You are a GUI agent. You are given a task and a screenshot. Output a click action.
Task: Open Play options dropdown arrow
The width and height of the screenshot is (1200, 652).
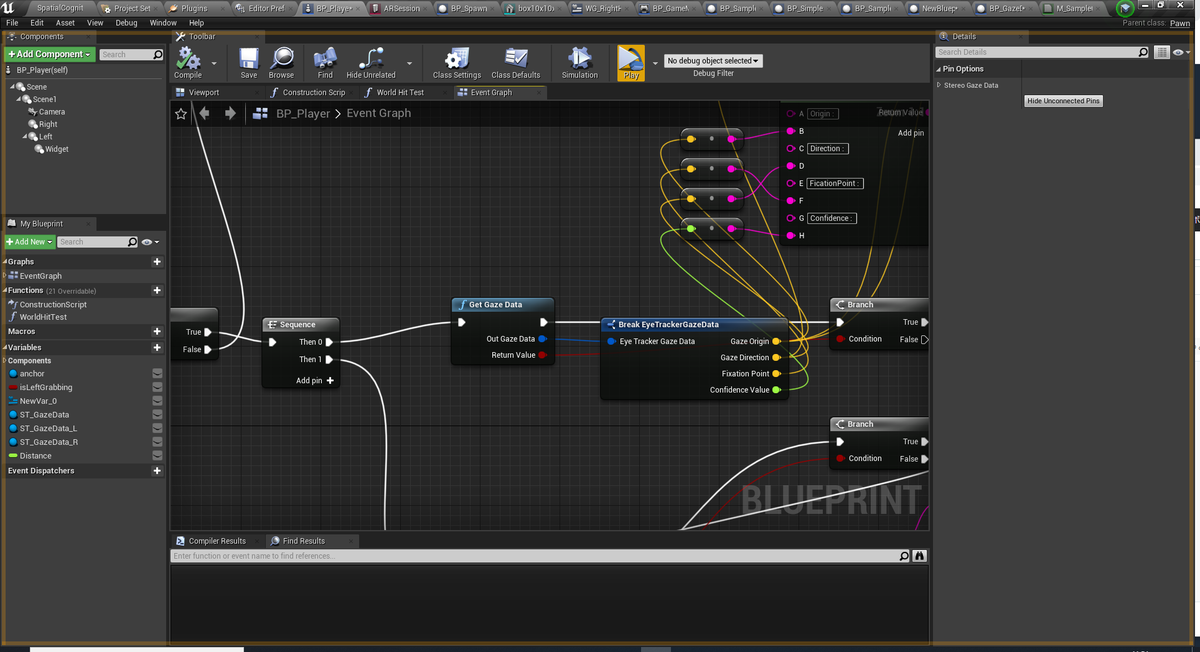click(x=655, y=63)
